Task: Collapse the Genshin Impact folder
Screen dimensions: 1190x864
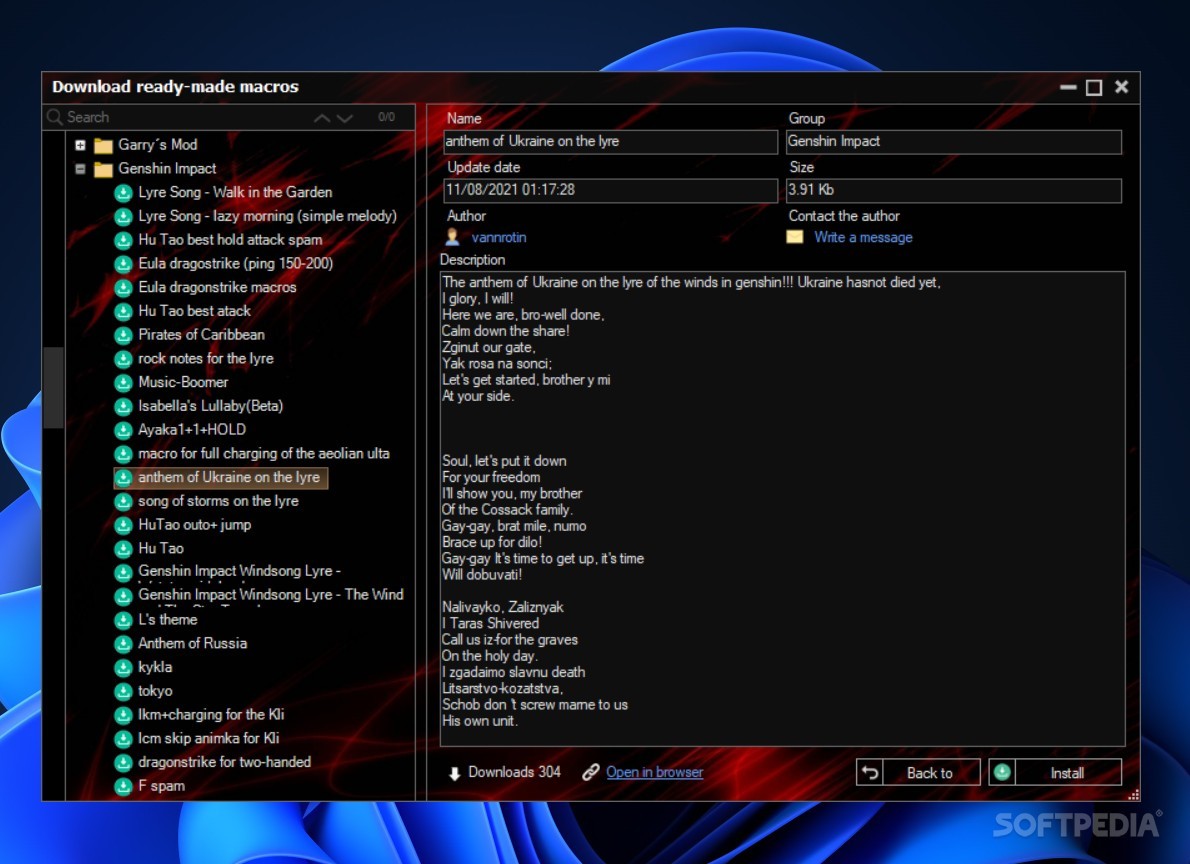Action: pyautogui.click(x=80, y=169)
